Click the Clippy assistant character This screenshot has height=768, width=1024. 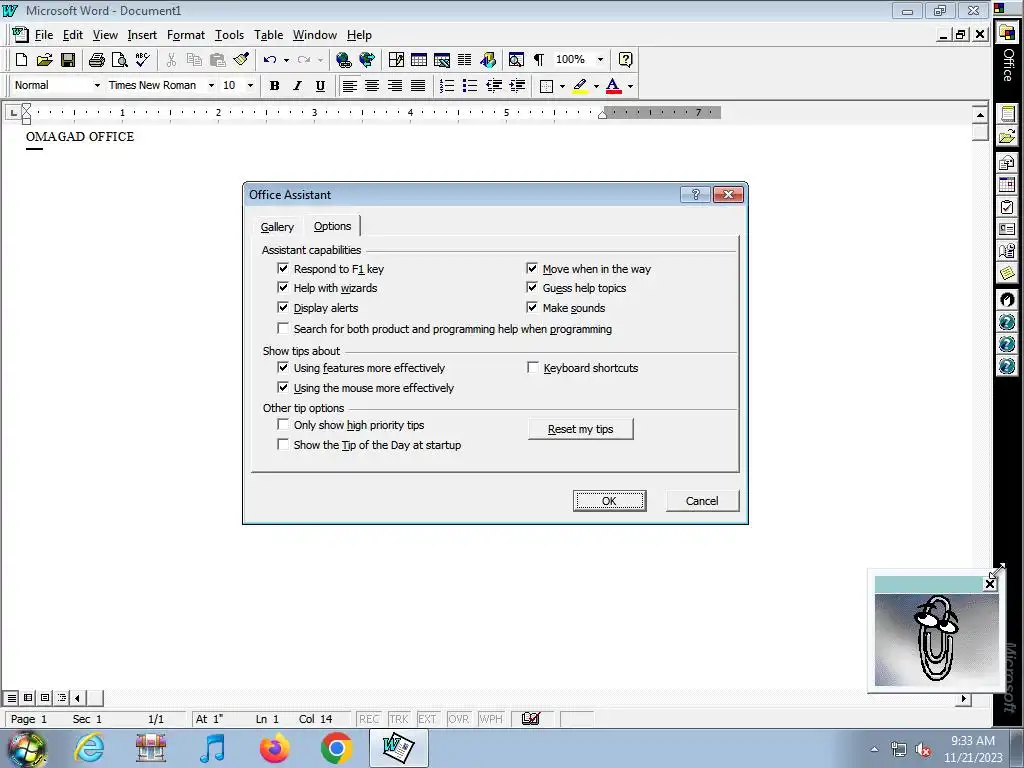[x=935, y=638]
